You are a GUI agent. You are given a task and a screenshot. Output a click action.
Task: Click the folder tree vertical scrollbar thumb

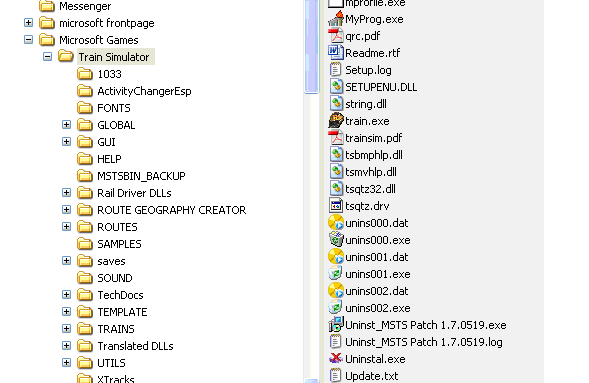[311, 46]
